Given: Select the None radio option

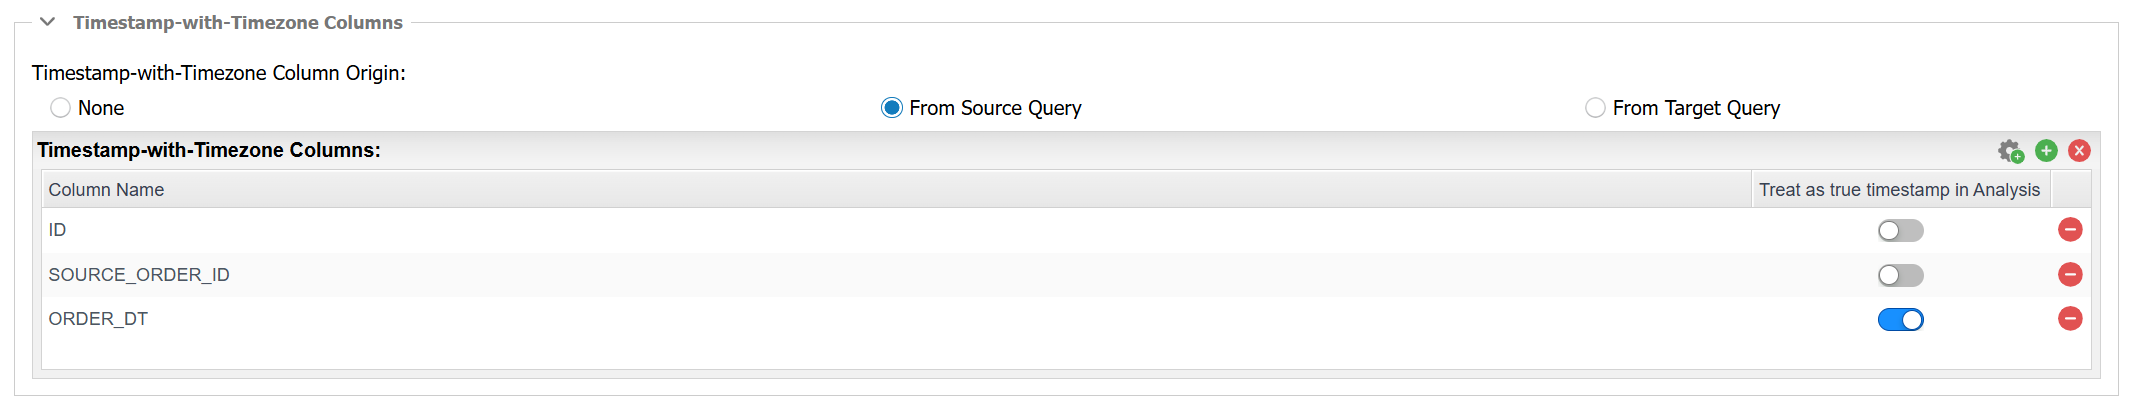Looking at the screenshot, I should 60,108.
